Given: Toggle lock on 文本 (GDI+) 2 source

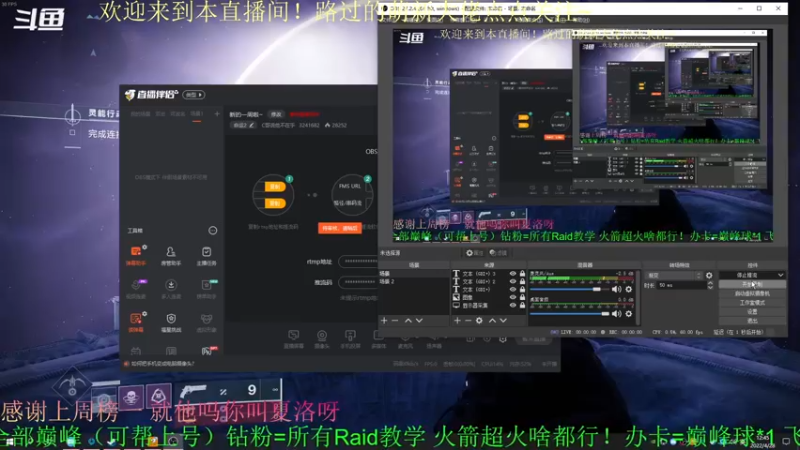Looking at the screenshot, I should click(x=522, y=282).
